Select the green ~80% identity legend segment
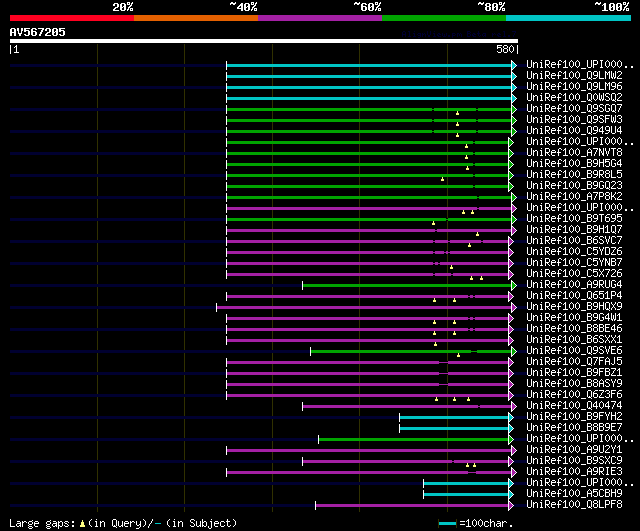 point(444,18)
